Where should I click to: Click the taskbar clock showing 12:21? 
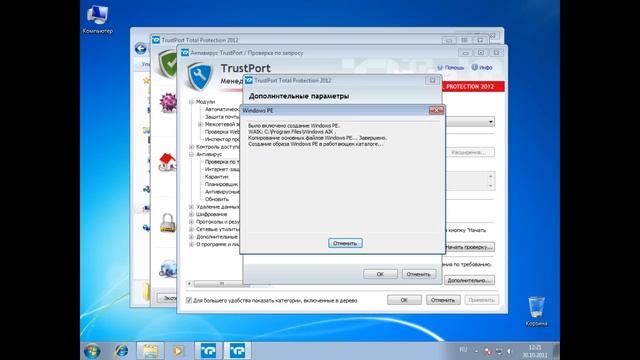[535, 351]
